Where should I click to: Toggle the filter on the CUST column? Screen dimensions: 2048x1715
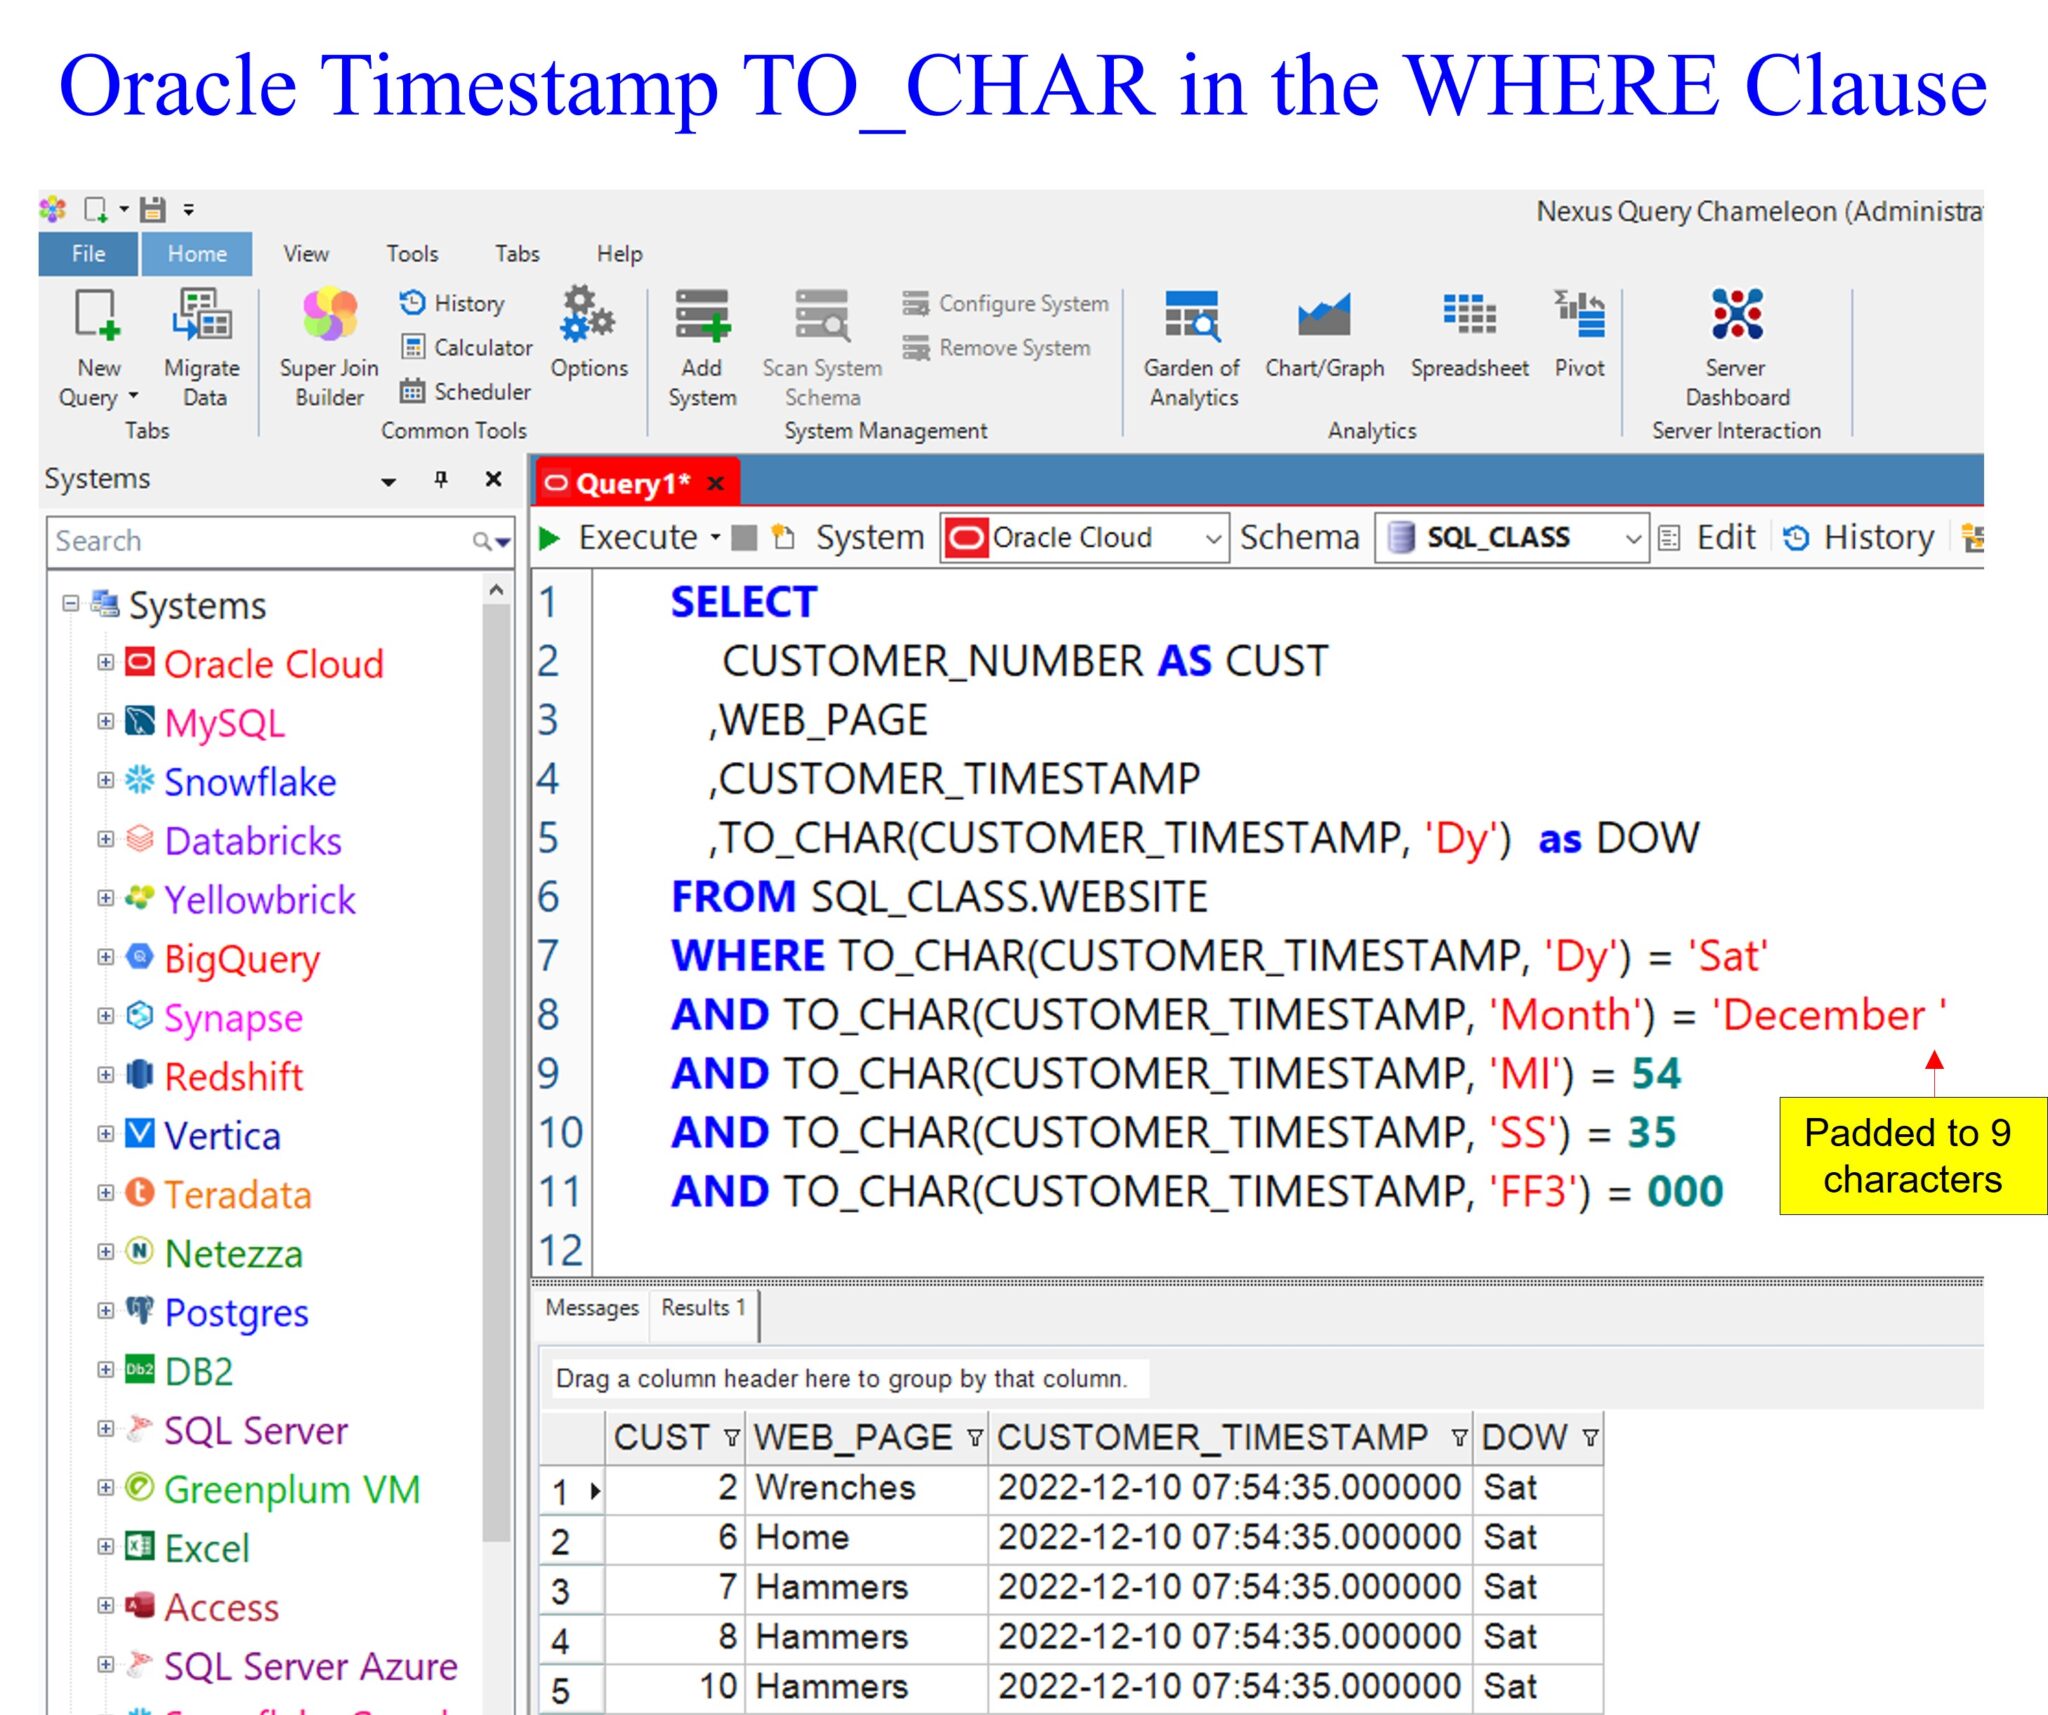click(x=731, y=1437)
